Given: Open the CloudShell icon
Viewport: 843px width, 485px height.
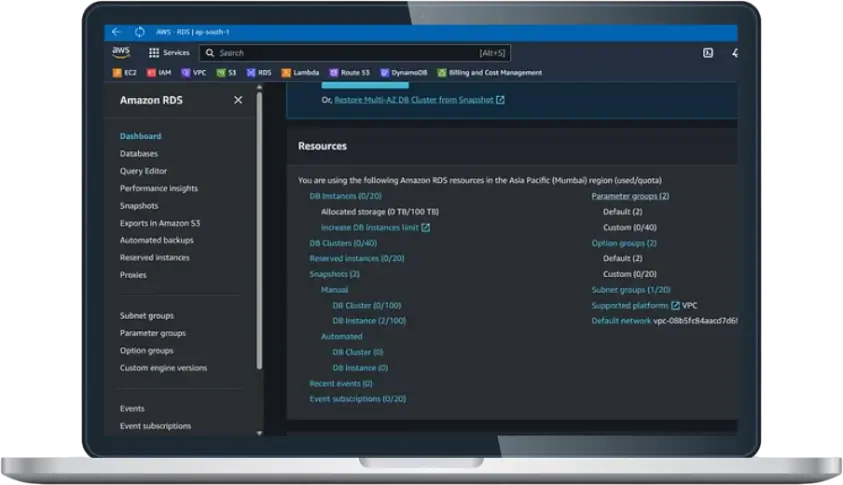Looking at the screenshot, I should tap(708, 53).
